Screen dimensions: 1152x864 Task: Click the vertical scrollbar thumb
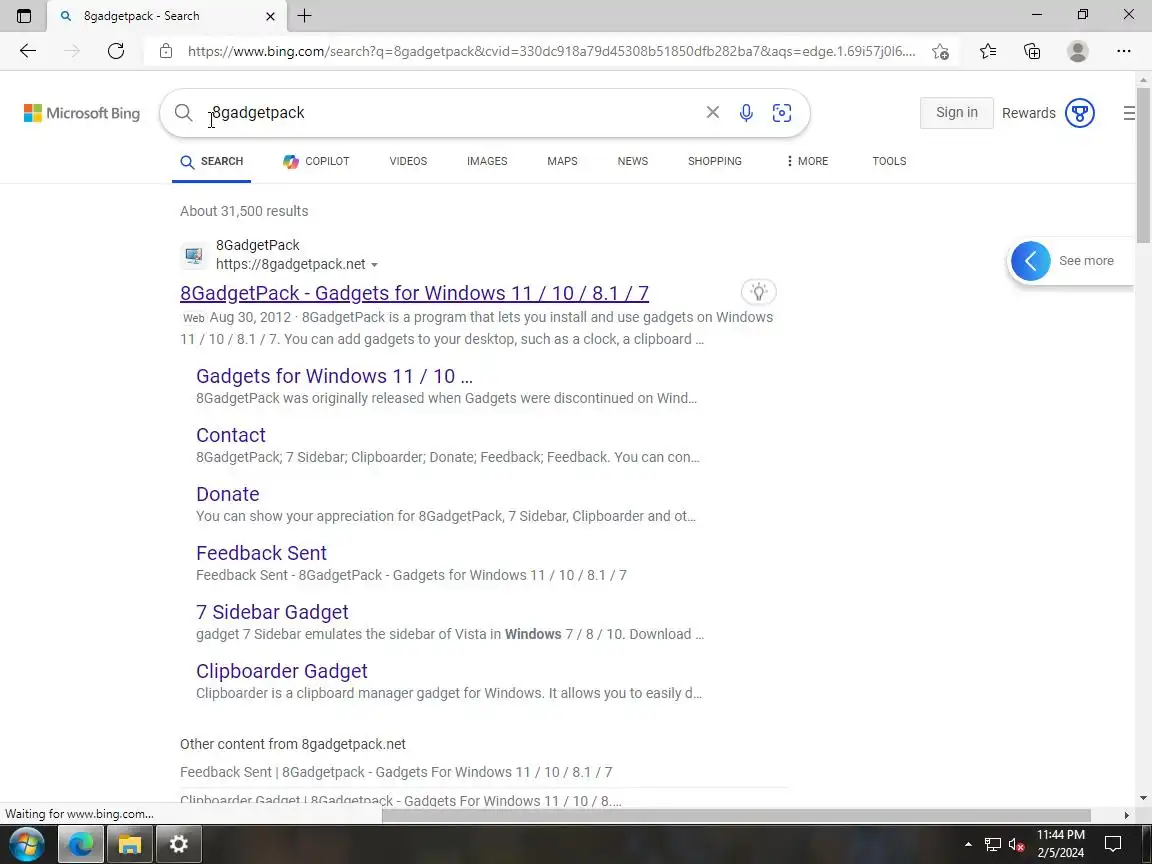click(1143, 165)
